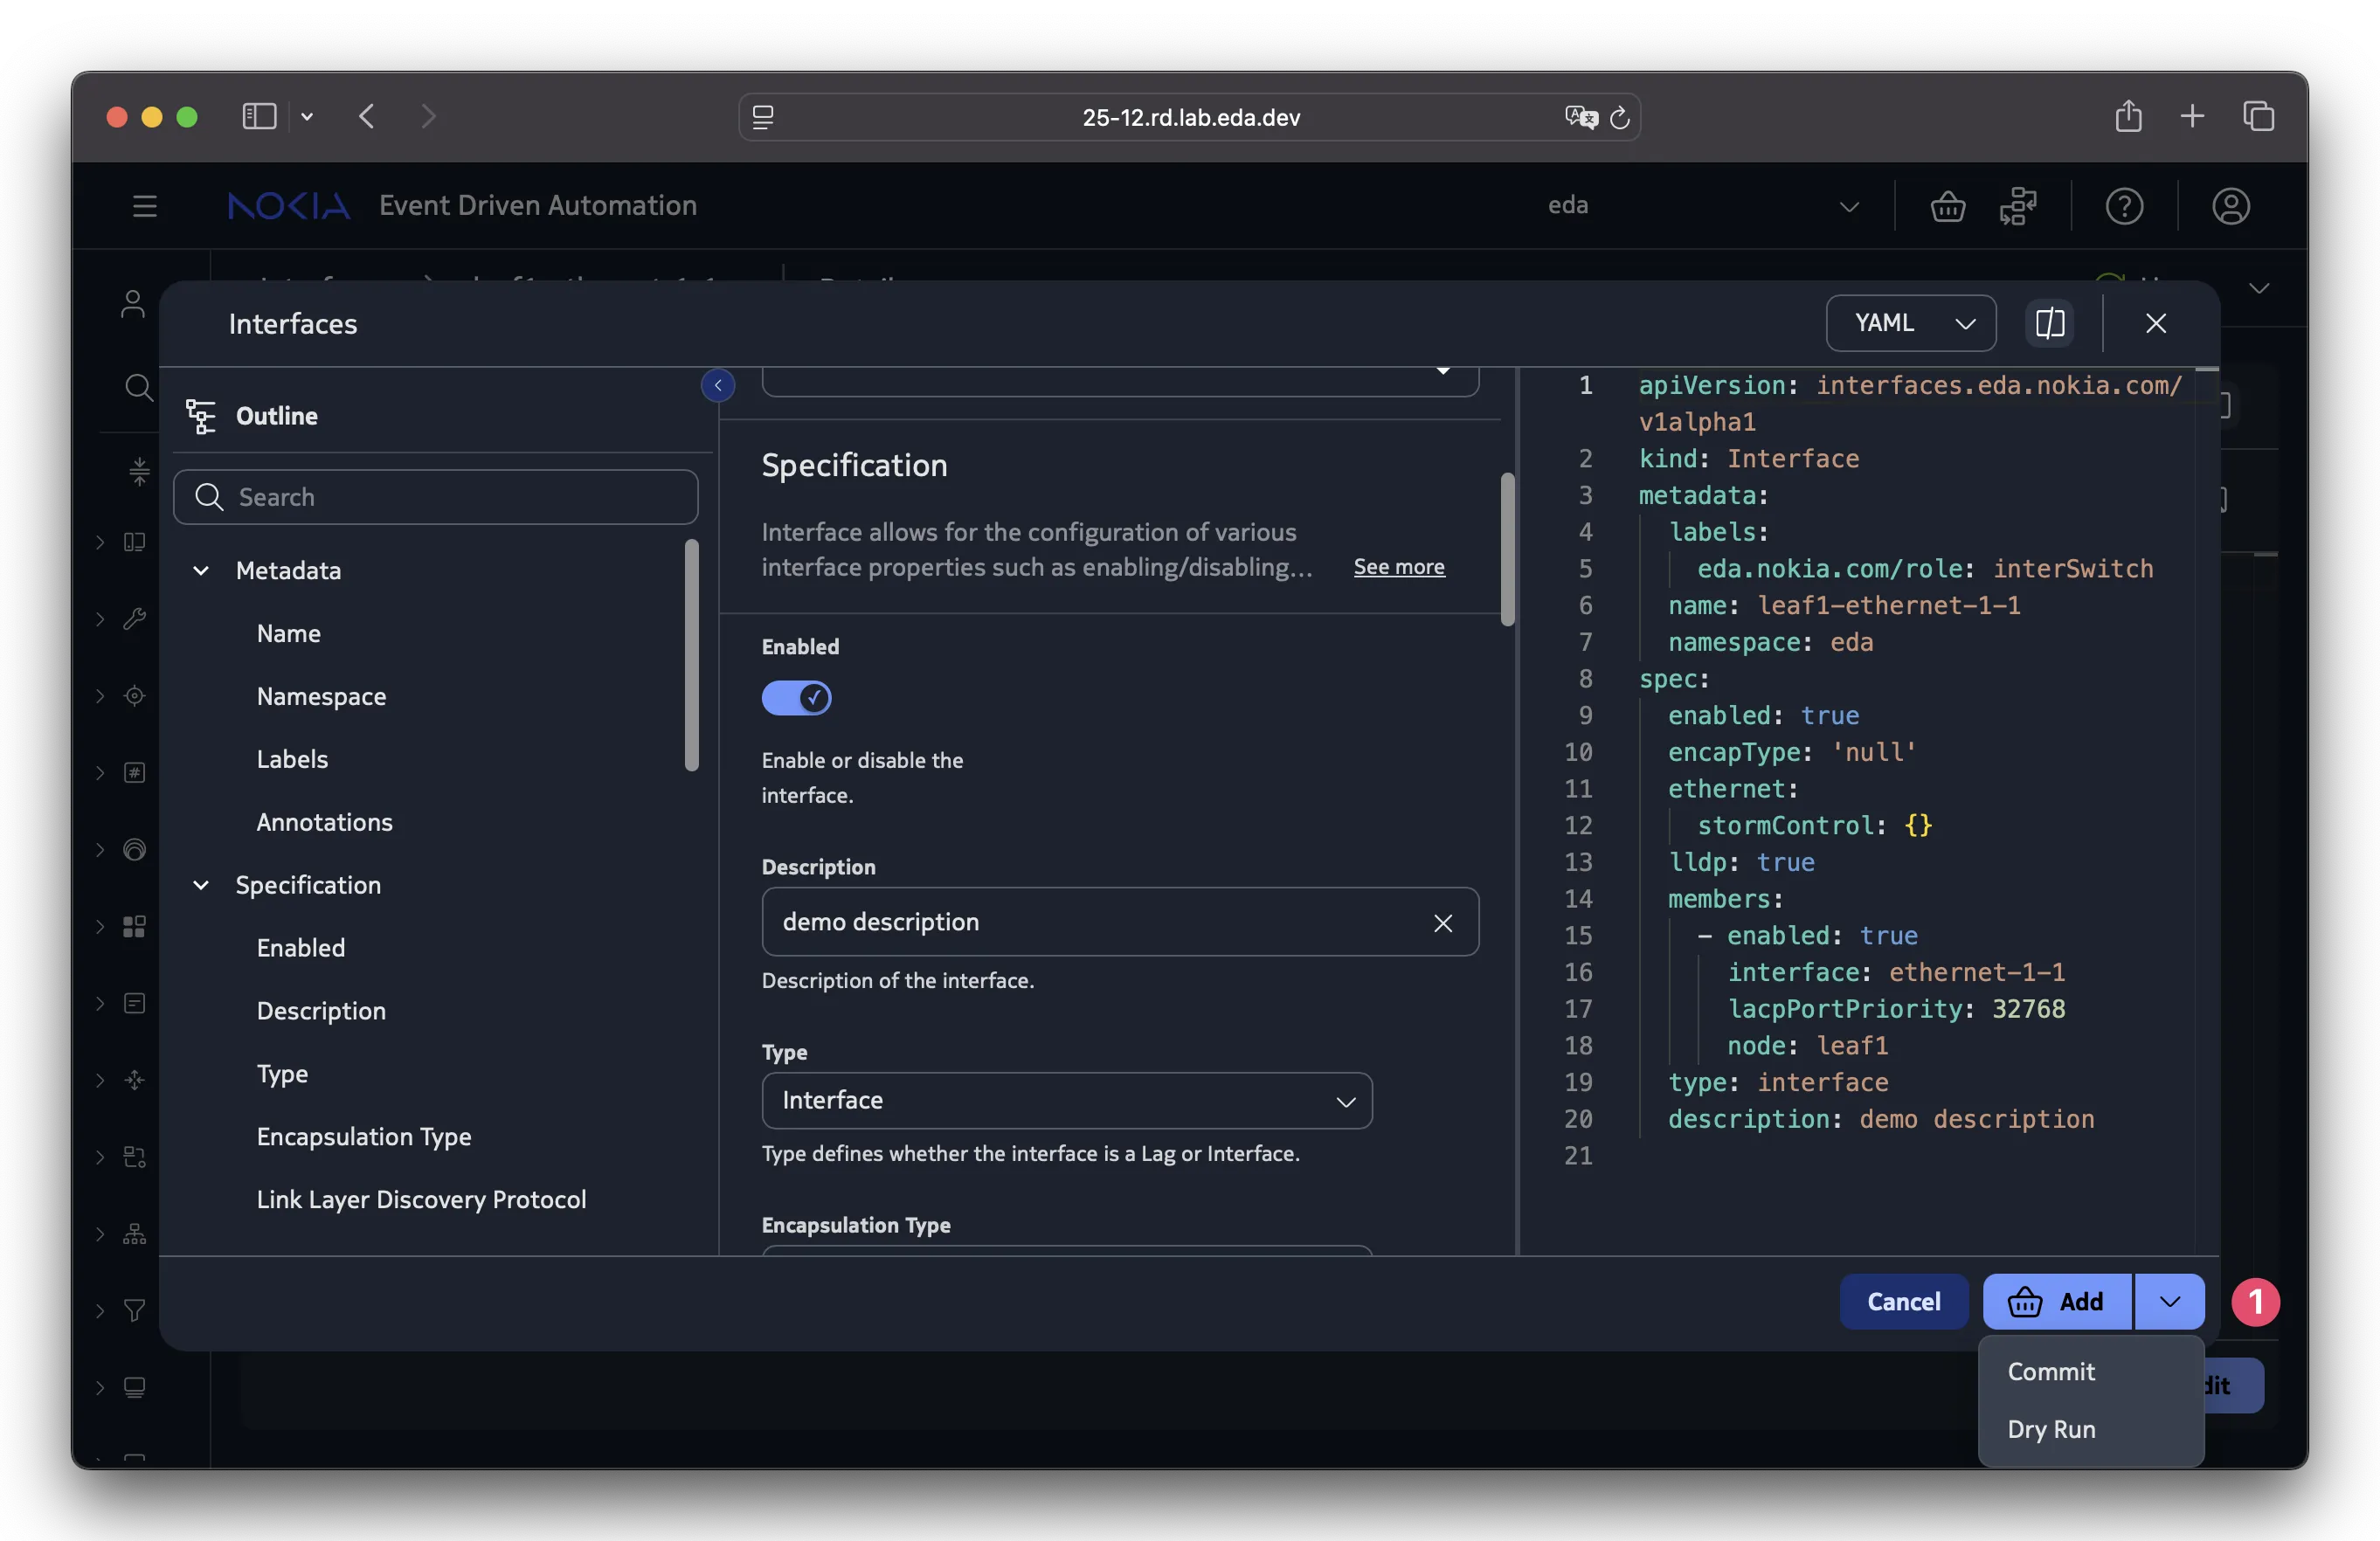
Task: Open the transaction basket icon in header
Action: pos(1947,206)
